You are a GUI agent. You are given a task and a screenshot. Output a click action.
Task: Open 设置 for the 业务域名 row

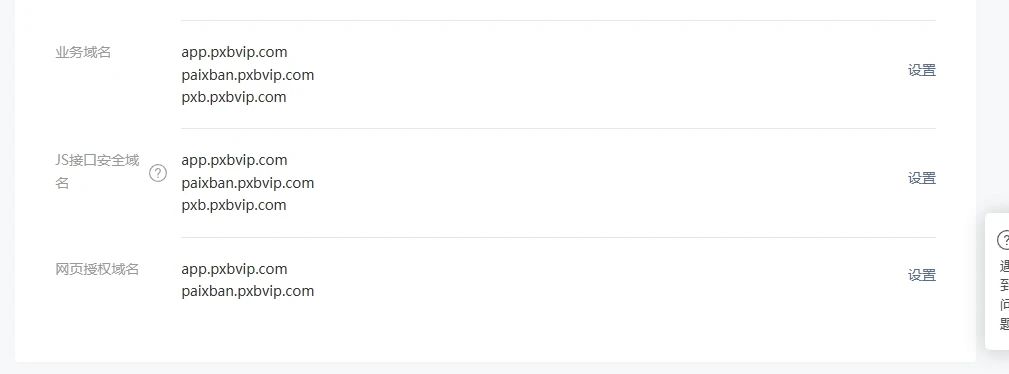click(x=921, y=70)
